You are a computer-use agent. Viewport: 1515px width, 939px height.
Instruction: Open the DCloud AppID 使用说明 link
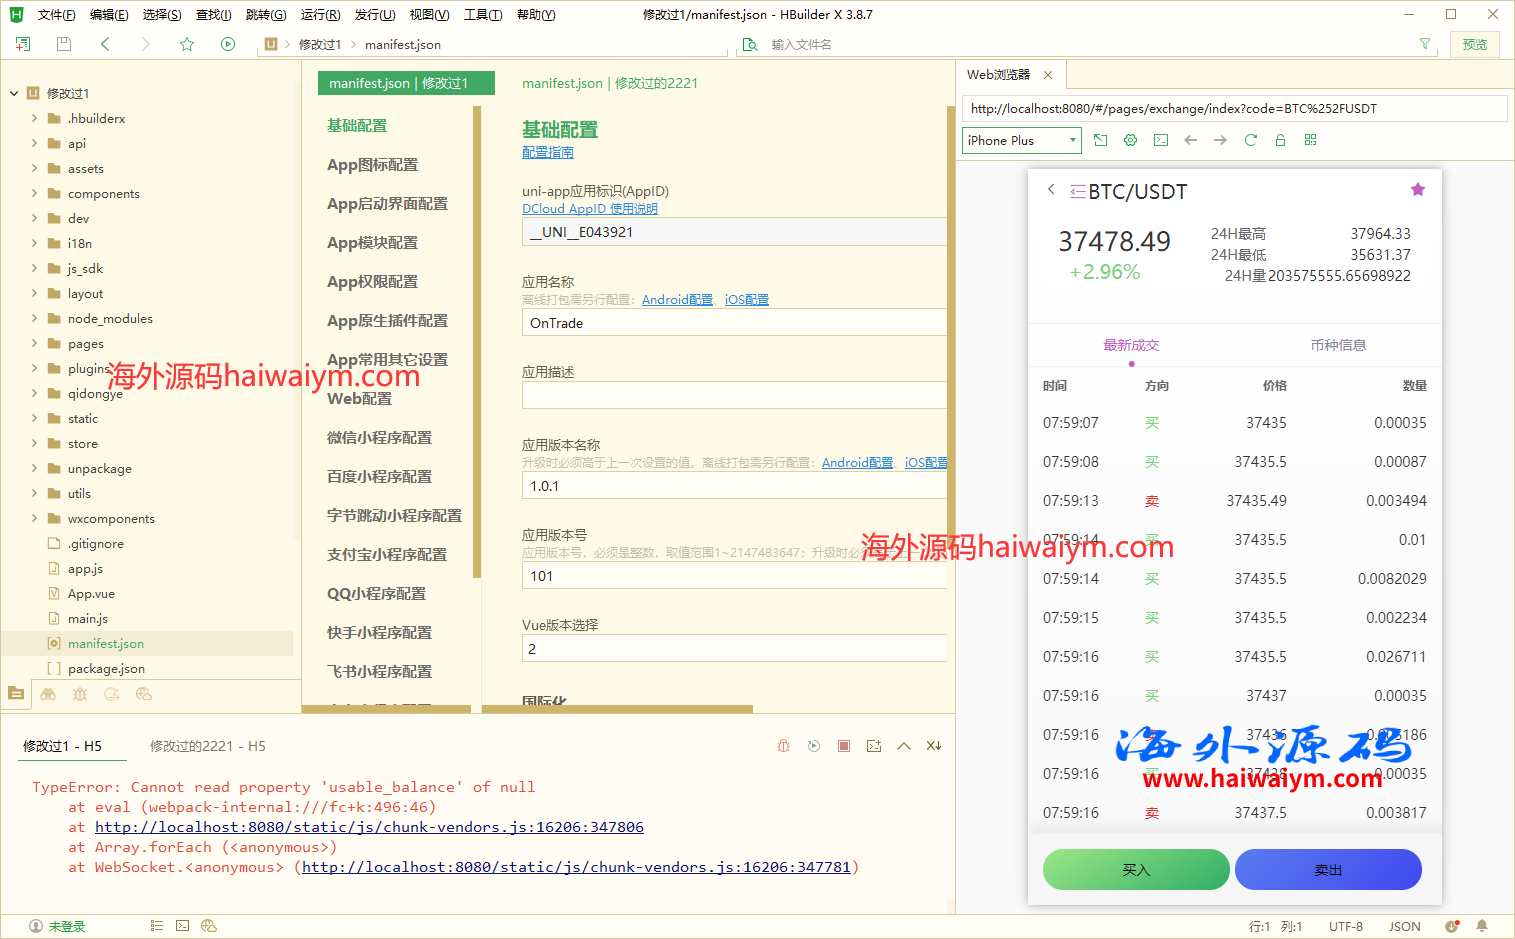pos(590,209)
